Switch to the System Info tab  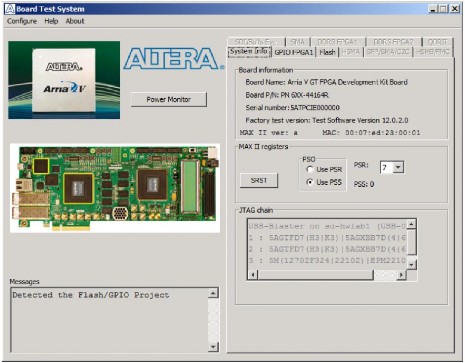click(249, 52)
